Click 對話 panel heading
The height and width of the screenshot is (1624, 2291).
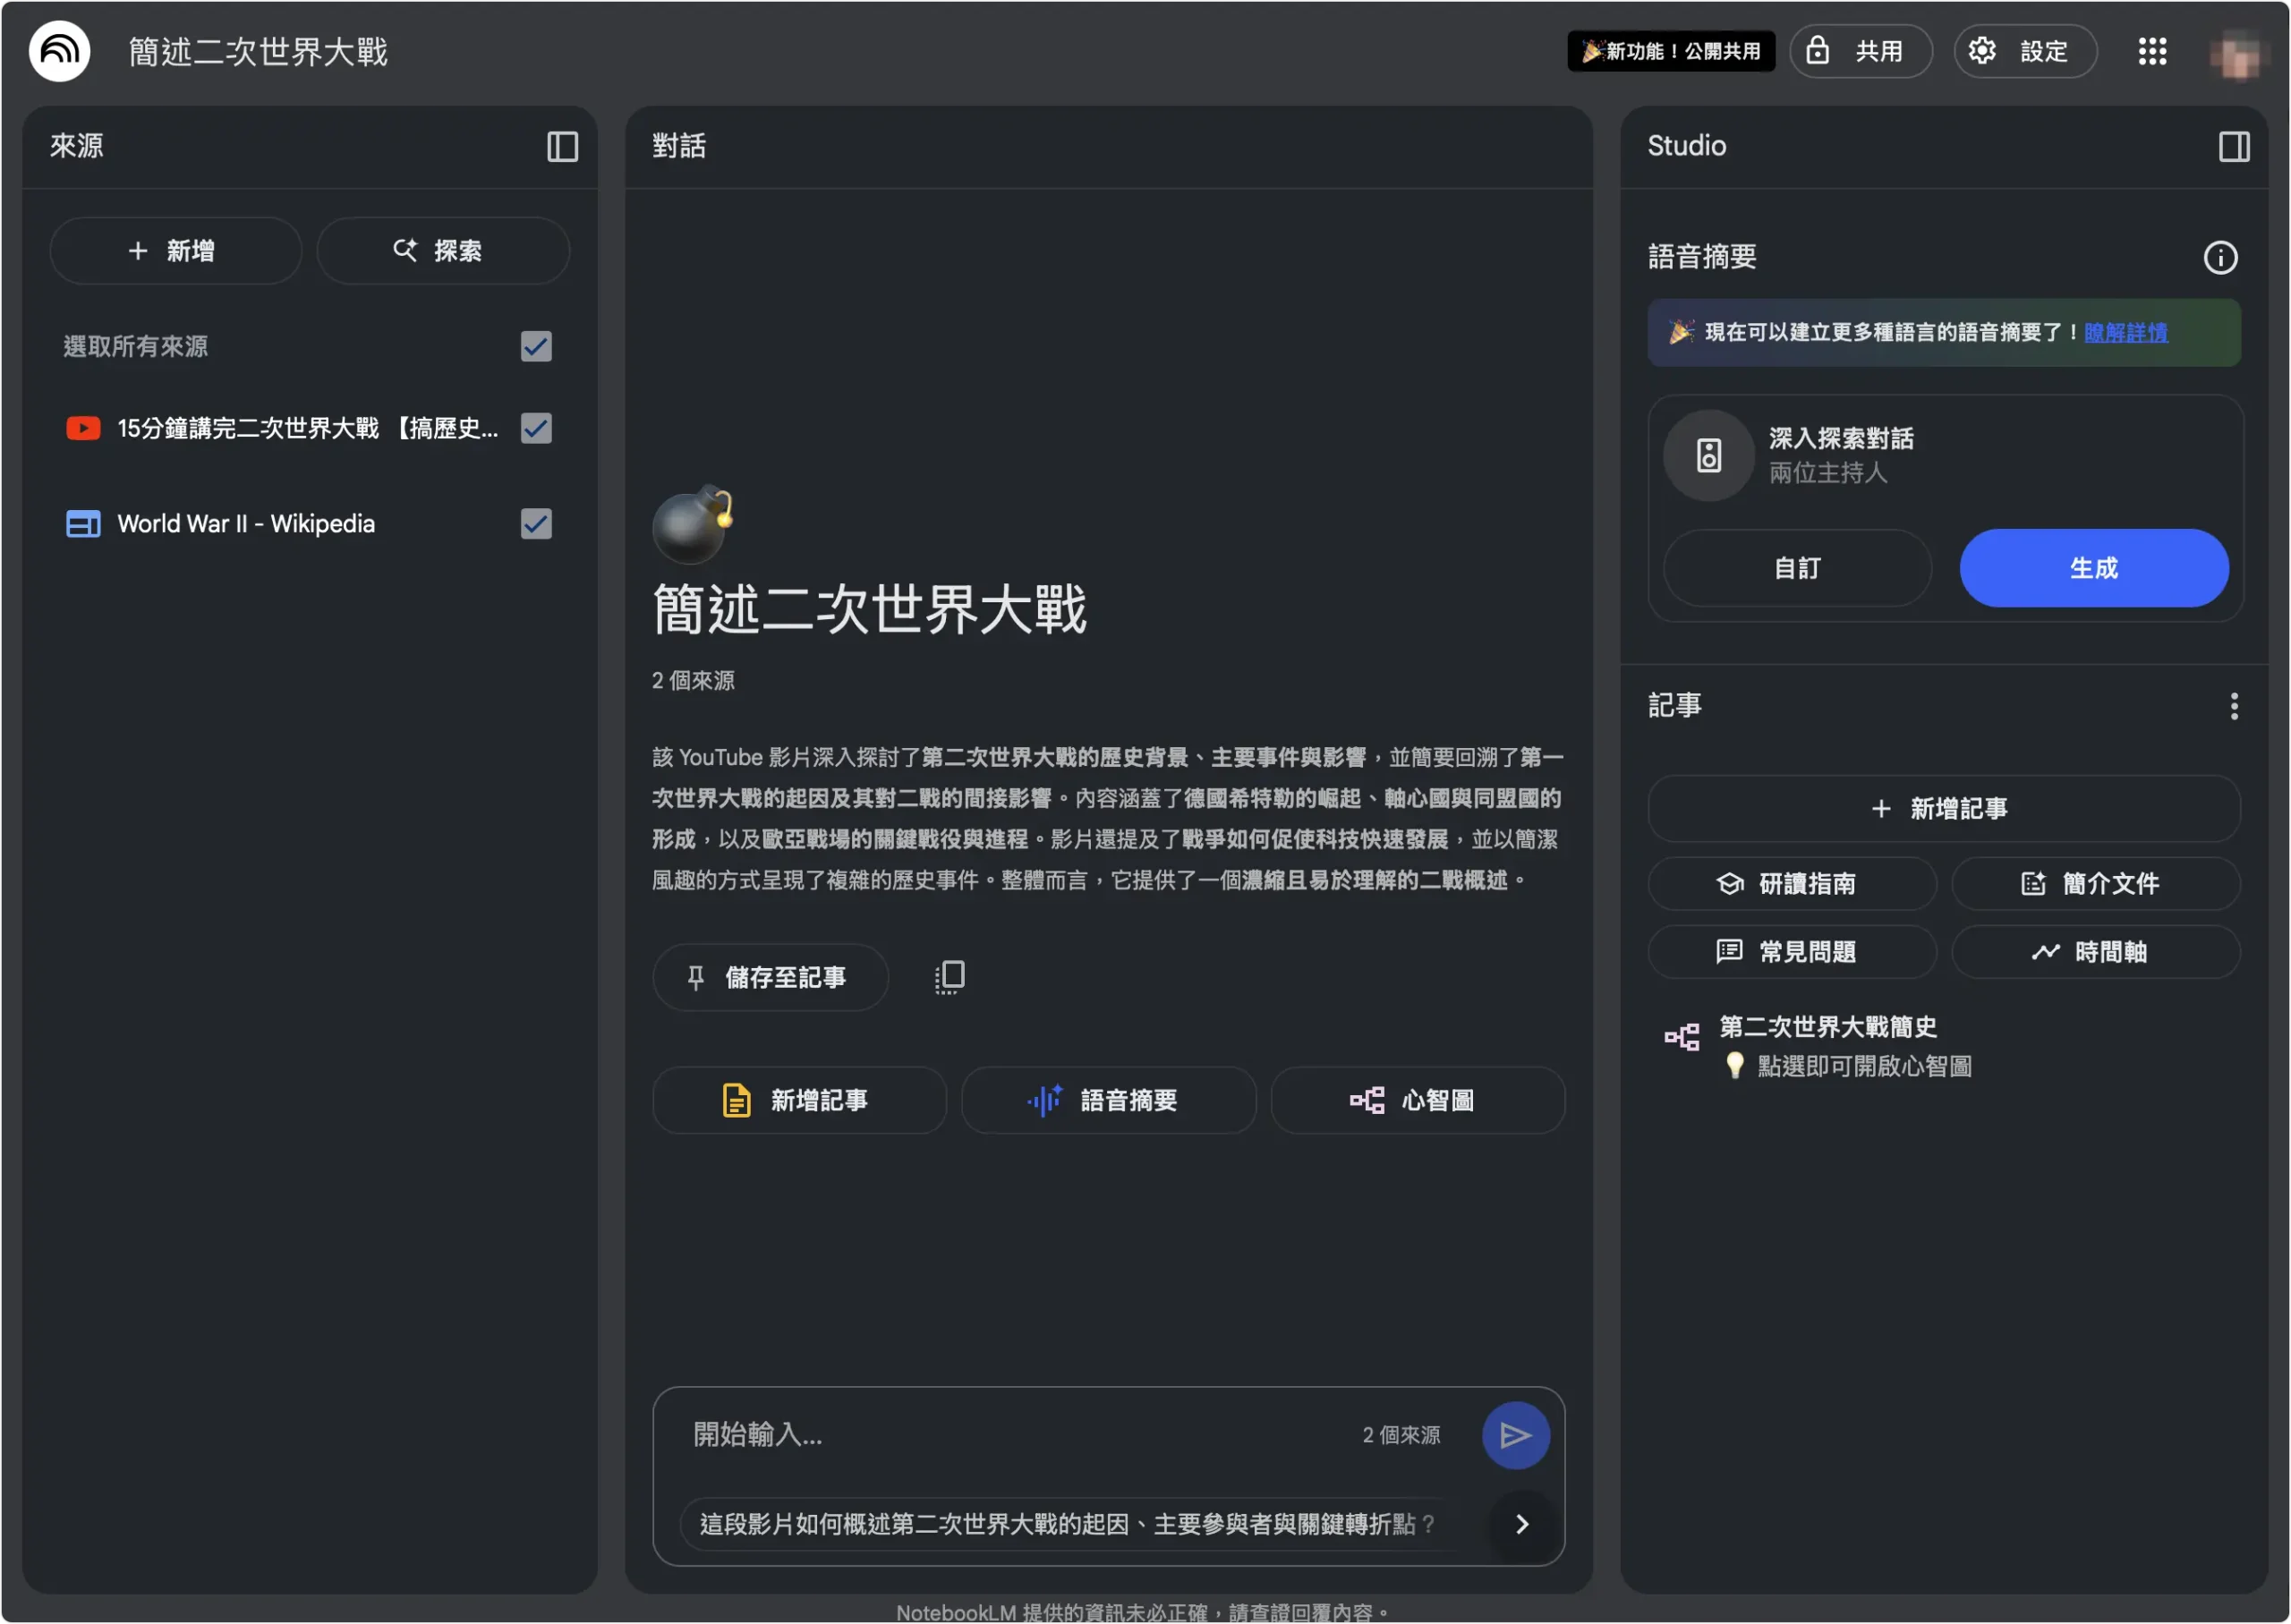pyautogui.click(x=679, y=146)
